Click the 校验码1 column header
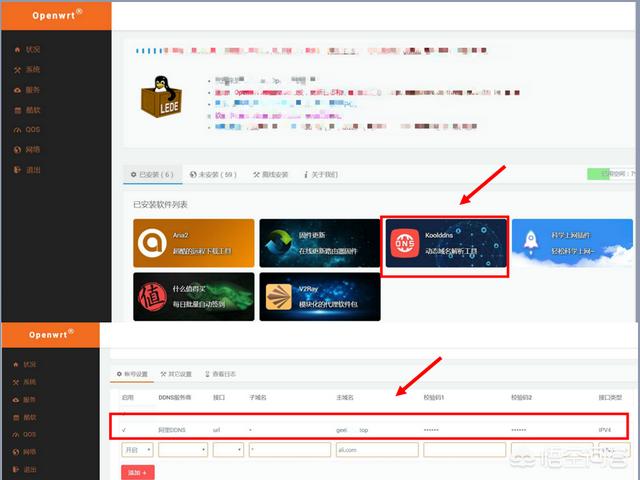This screenshot has width=640, height=480. click(x=434, y=397)
